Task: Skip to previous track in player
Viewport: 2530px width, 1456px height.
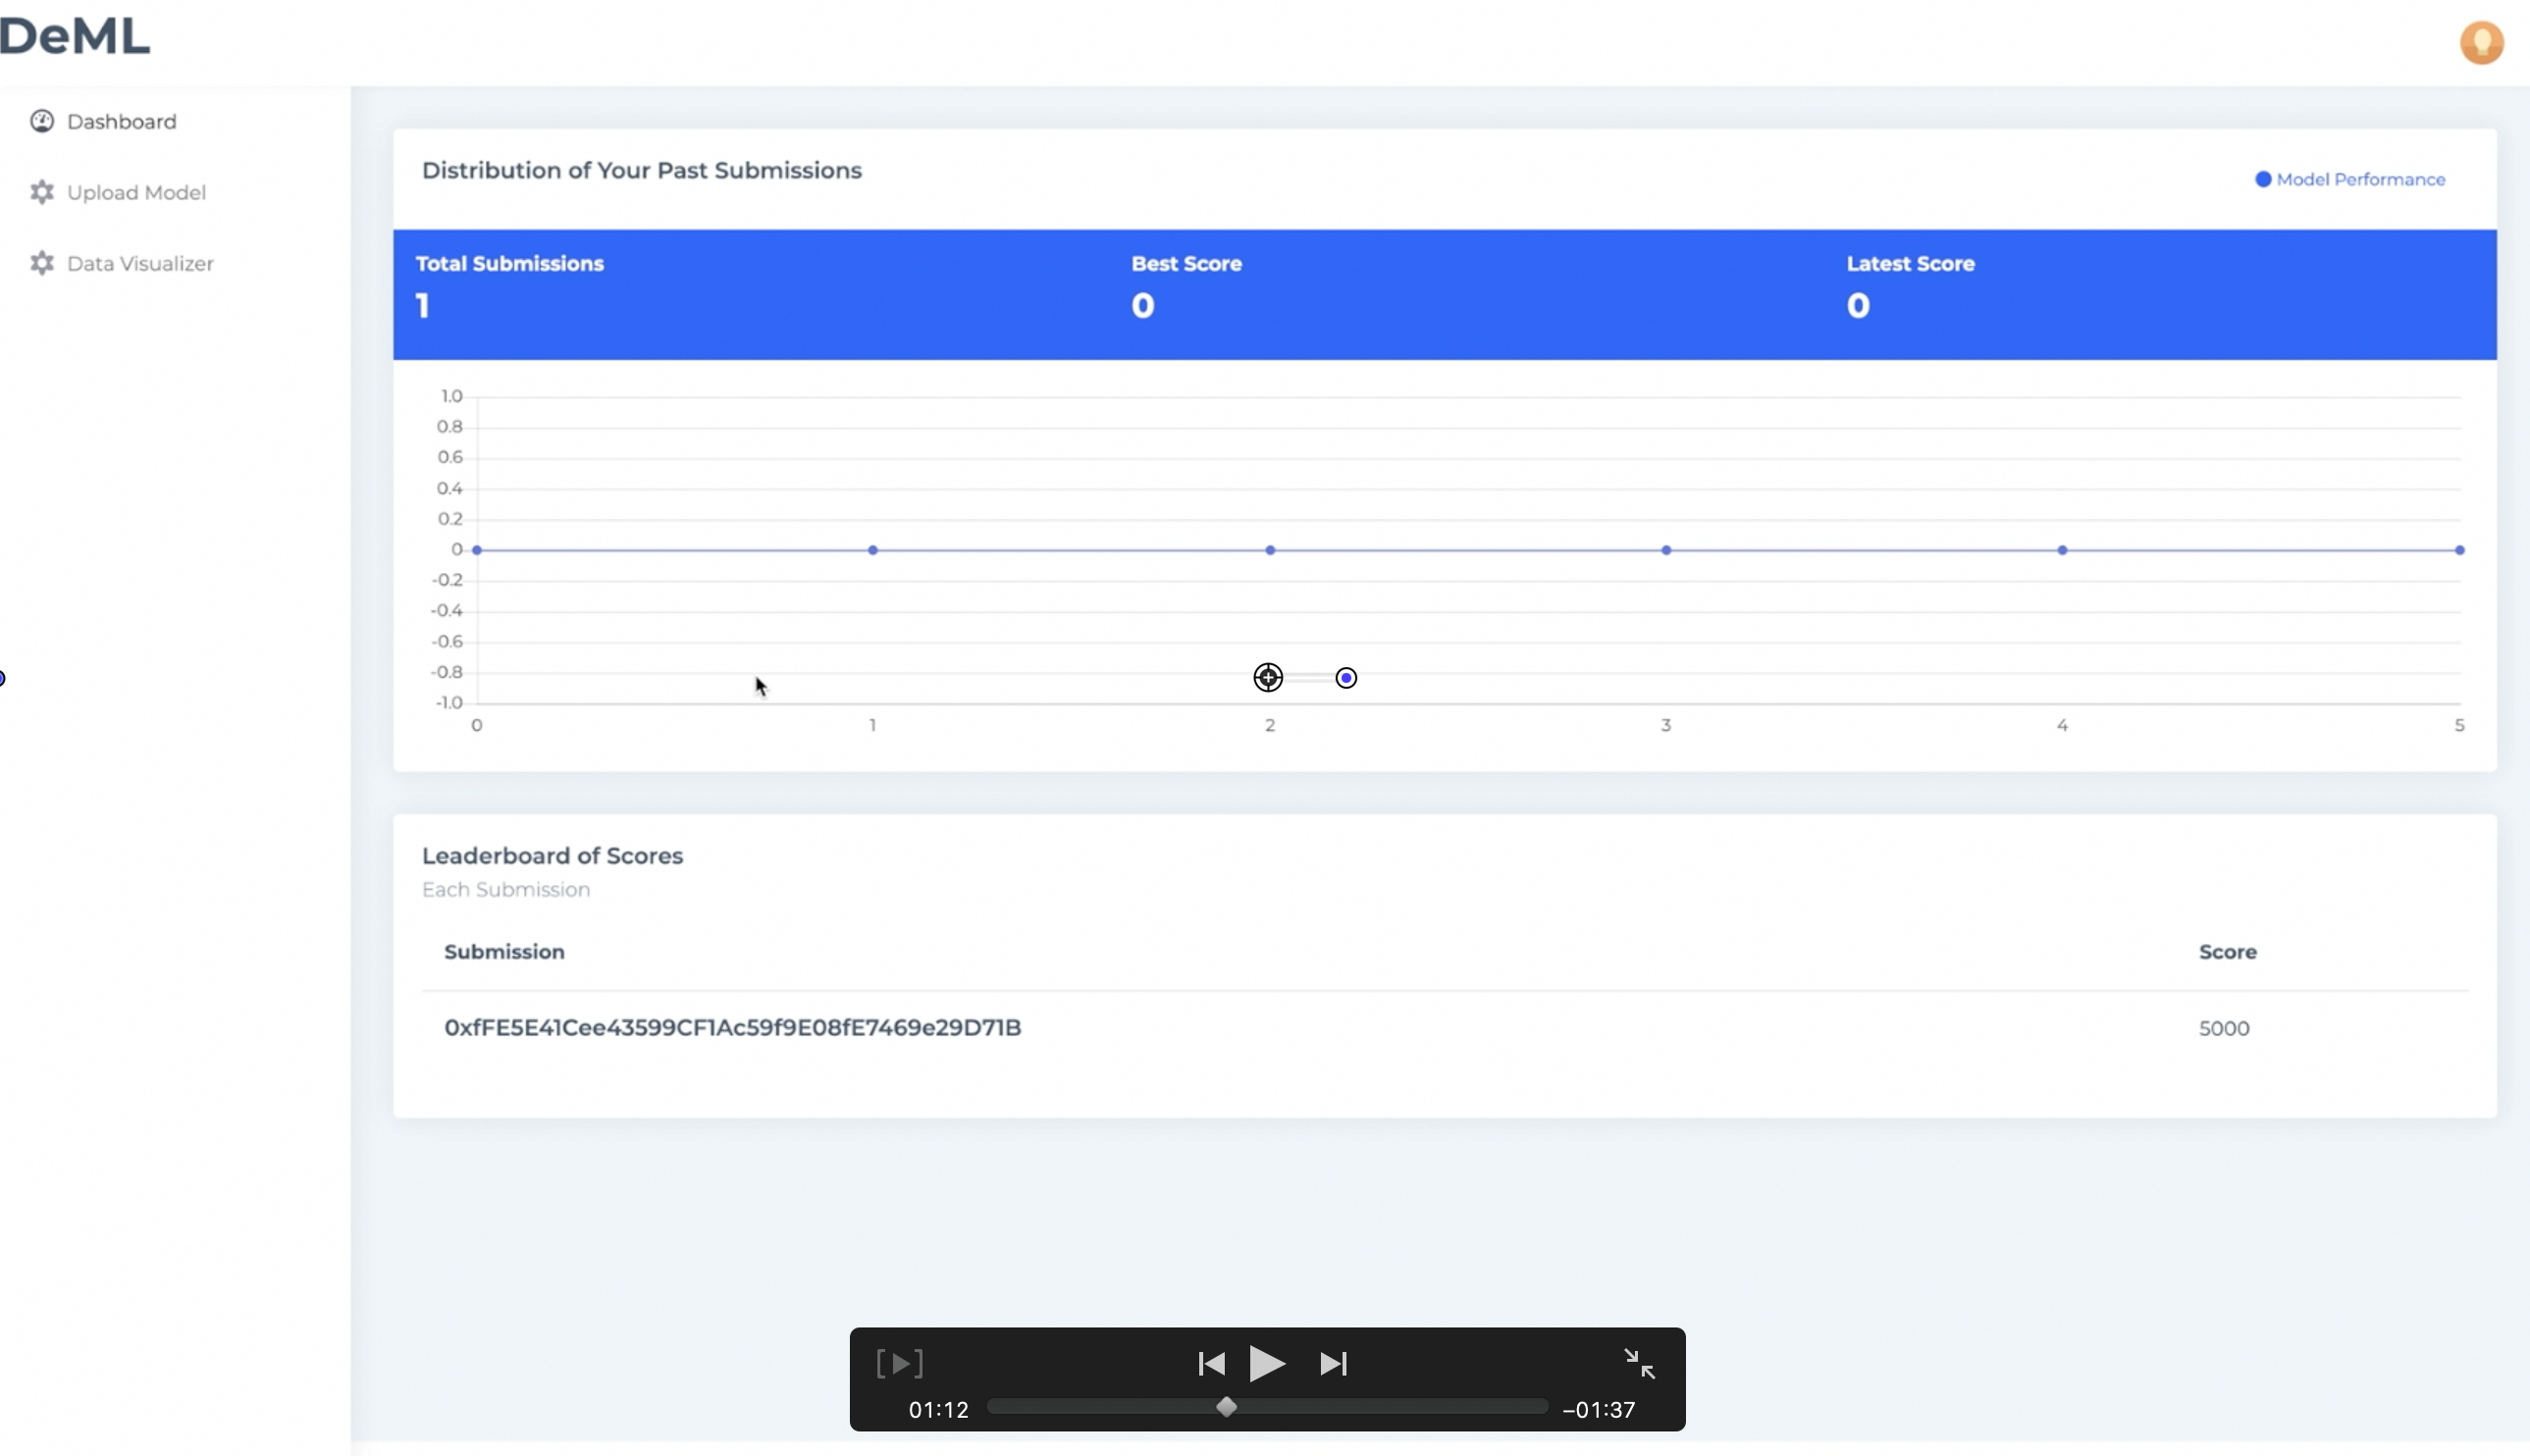Action: pyautogui.click(x=1211, y=1363)
